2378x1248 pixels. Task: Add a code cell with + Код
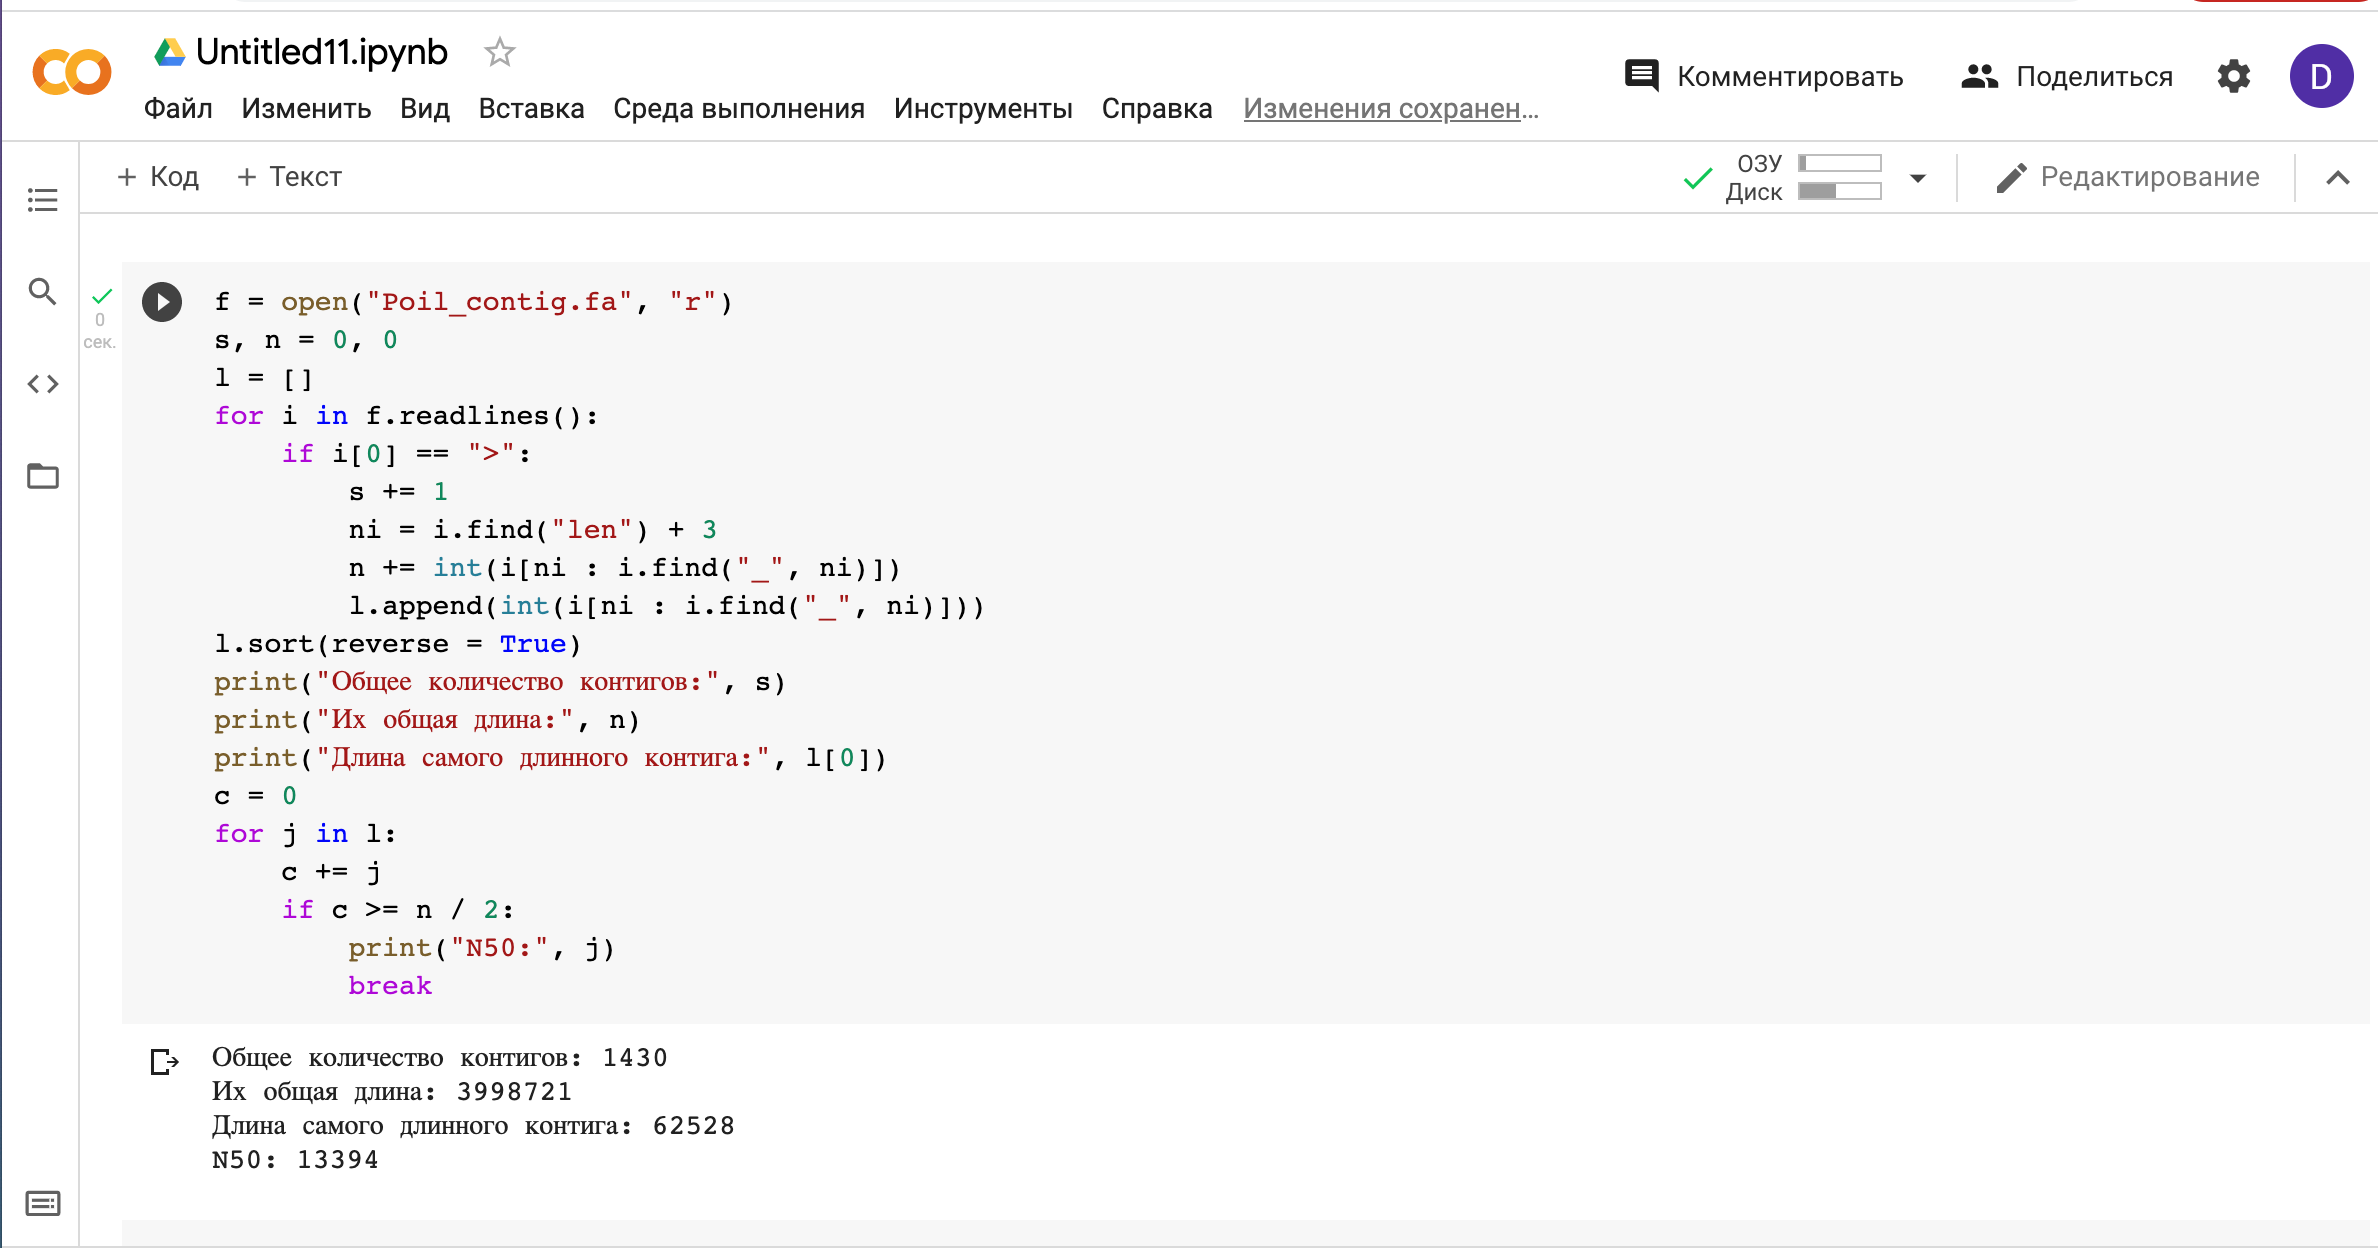158,177
